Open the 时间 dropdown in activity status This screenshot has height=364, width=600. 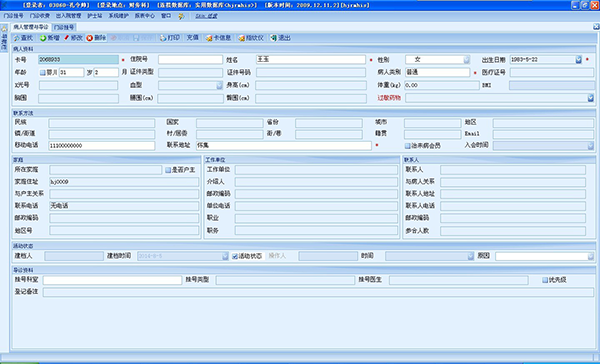click(471, 256)
